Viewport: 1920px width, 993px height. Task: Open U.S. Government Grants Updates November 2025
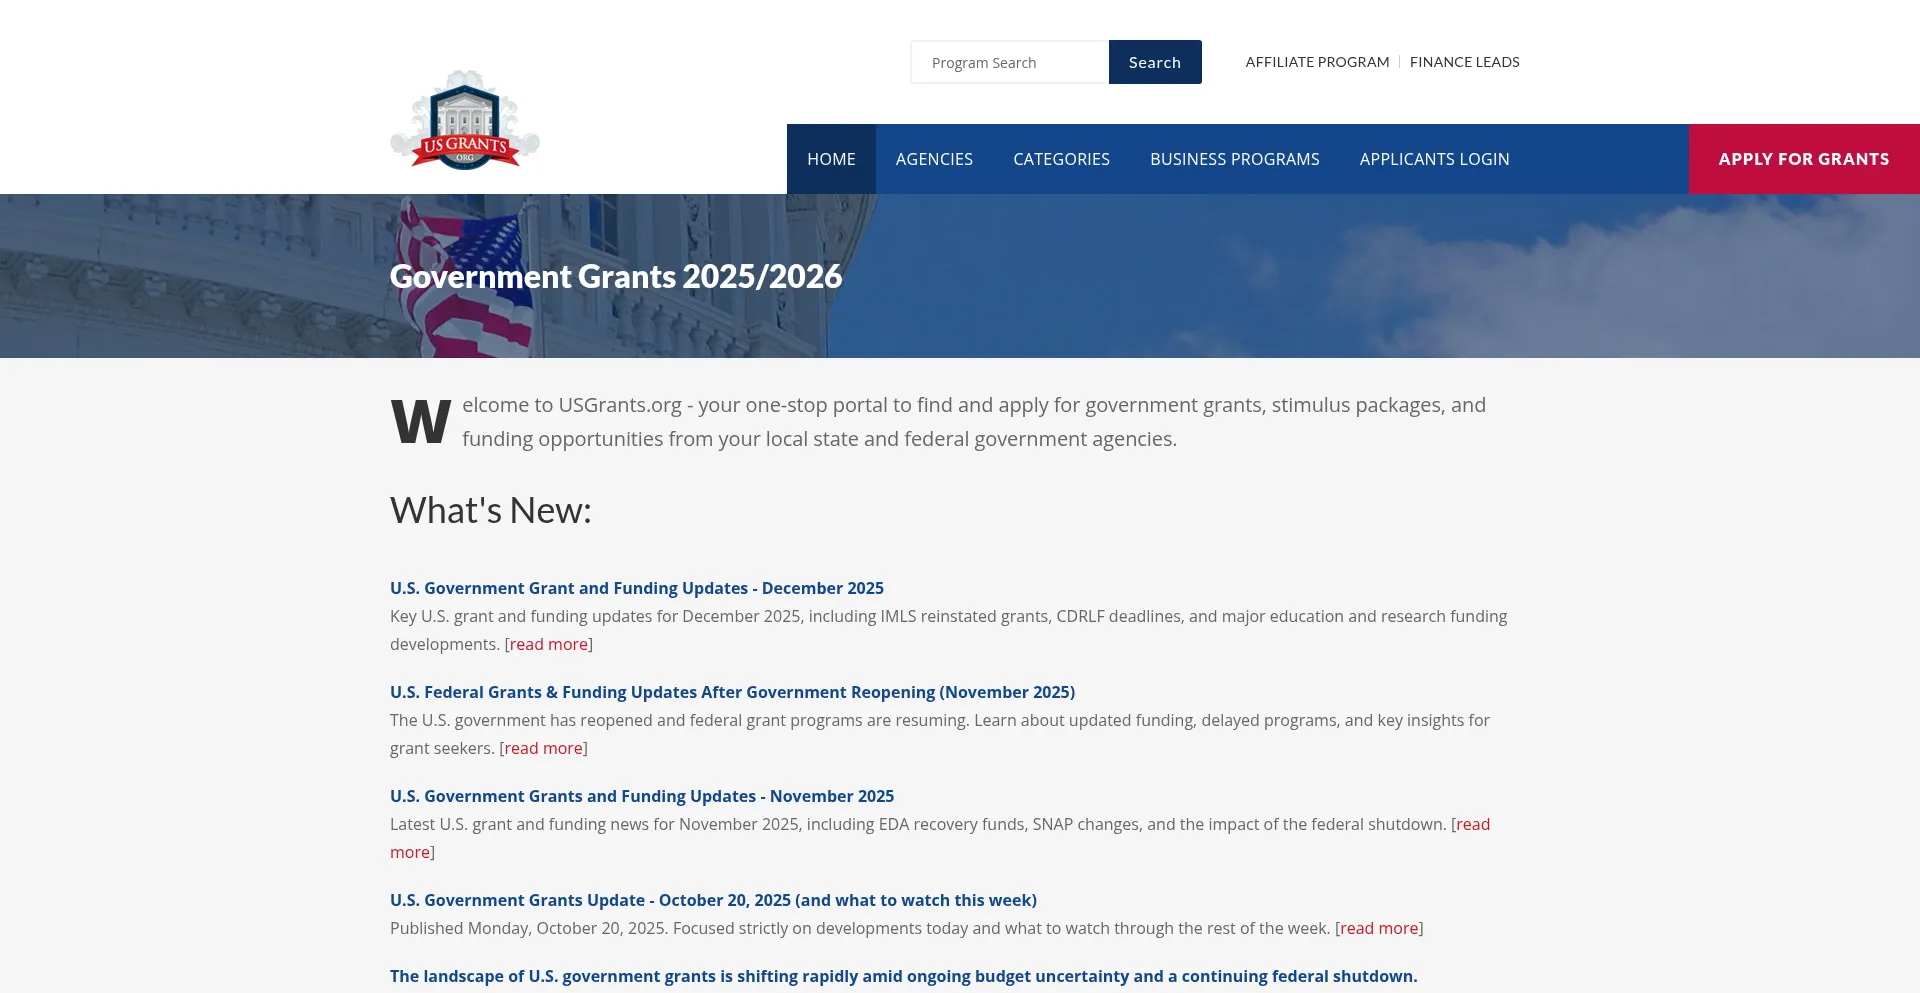click(x=641, y=796)
